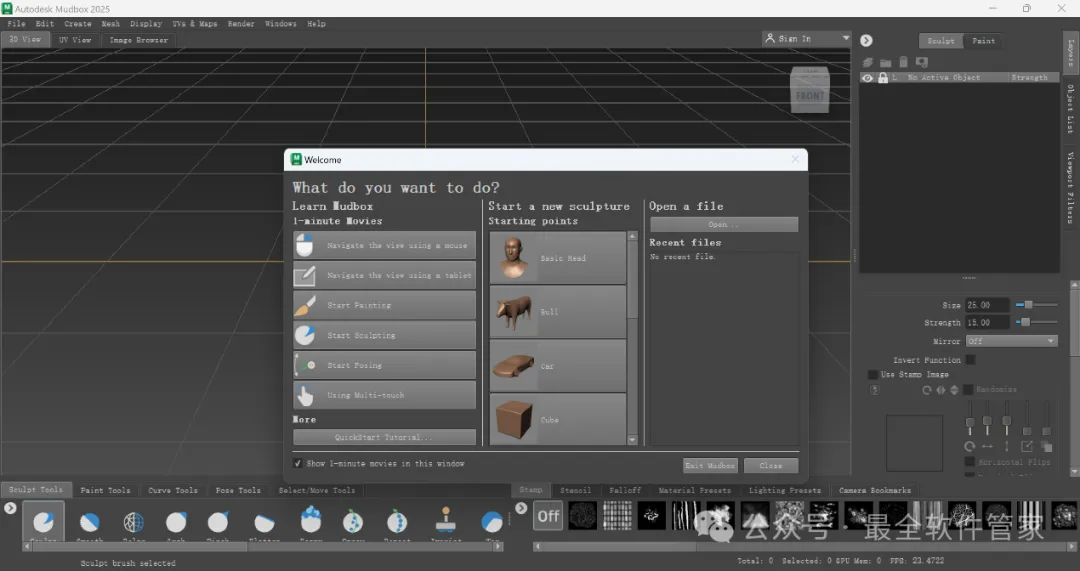This screenshot has height=571, width=1080.
Task: Select the Smooth sculpt tool icon
Action: (x=89, y=522)
